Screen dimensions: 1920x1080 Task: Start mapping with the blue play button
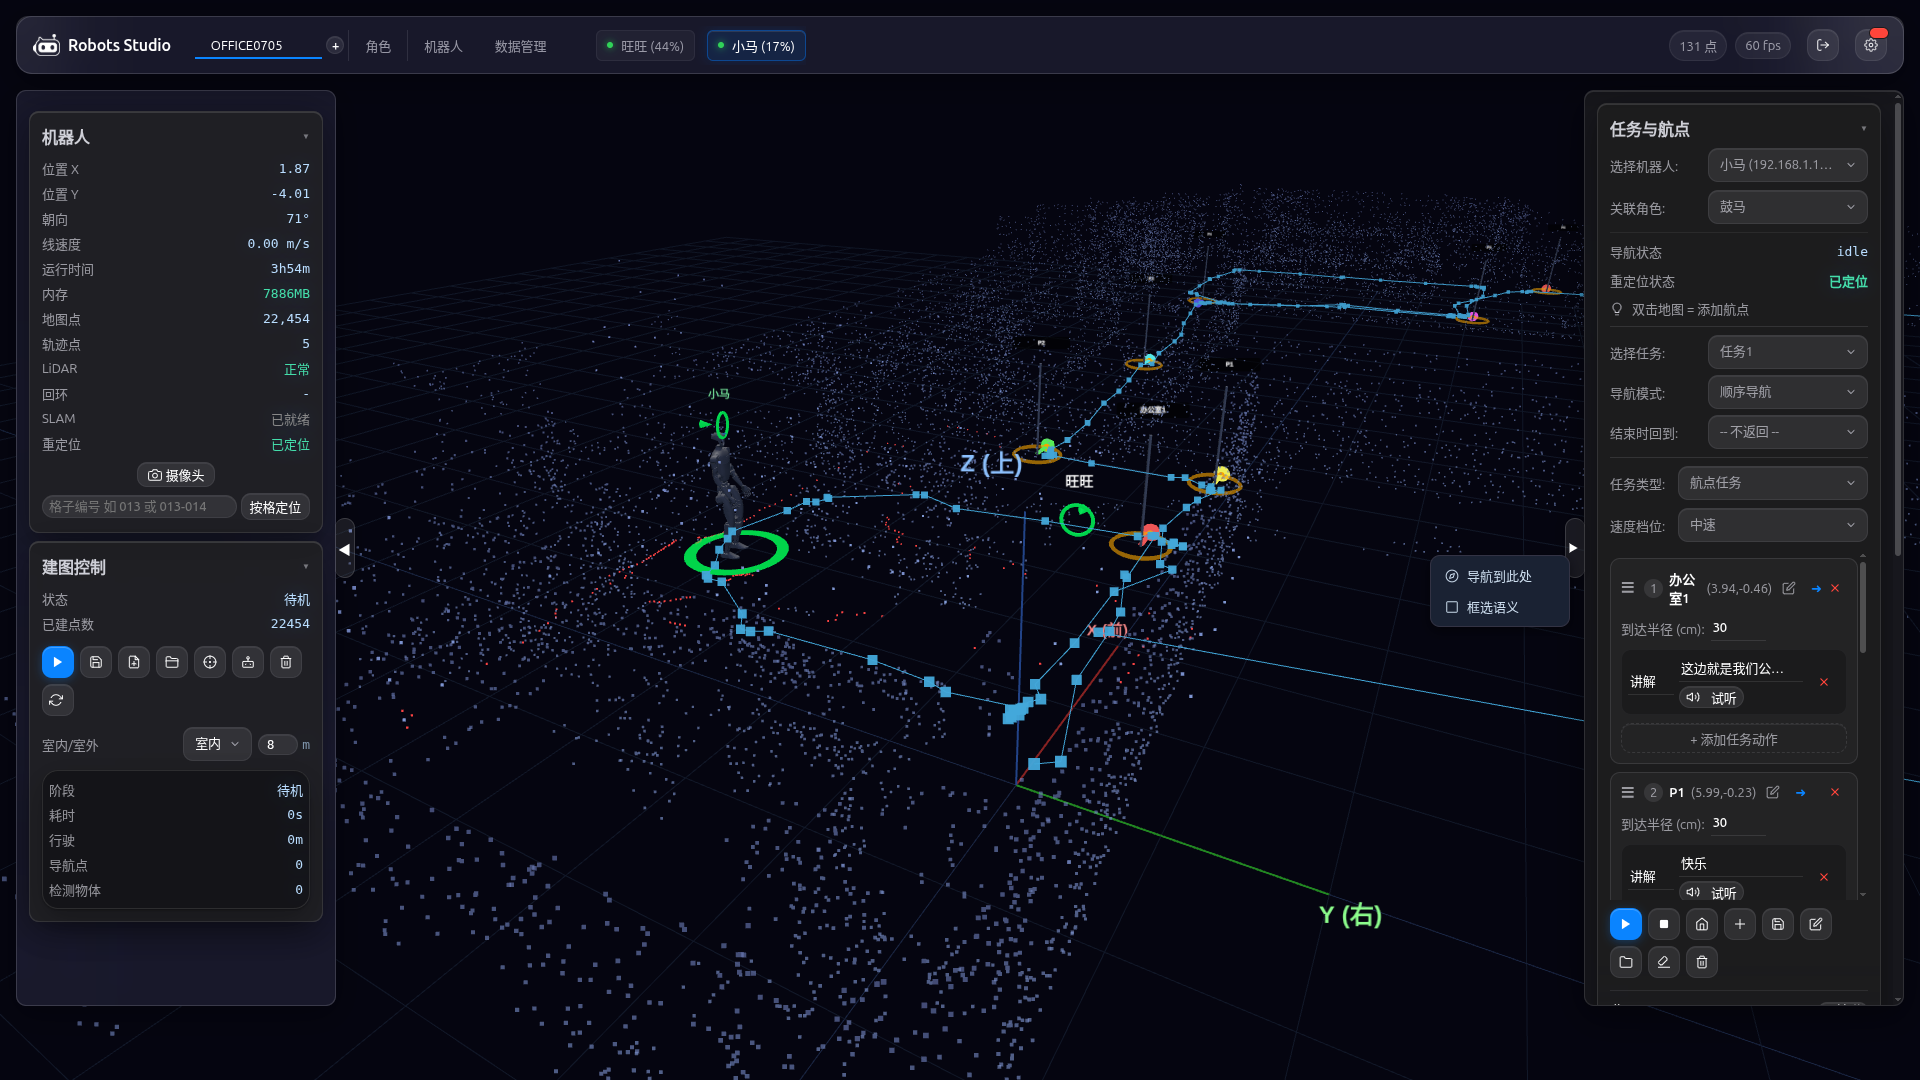click(57, 662)
